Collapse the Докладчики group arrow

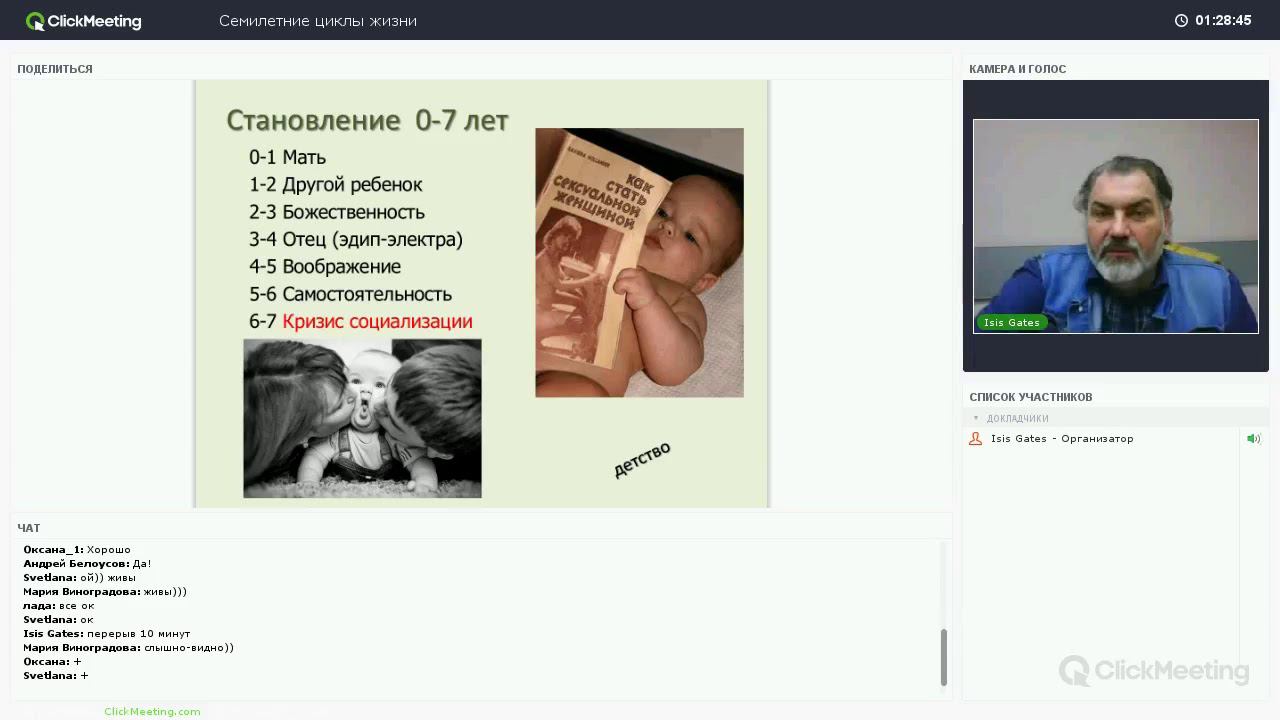[976, 418]
